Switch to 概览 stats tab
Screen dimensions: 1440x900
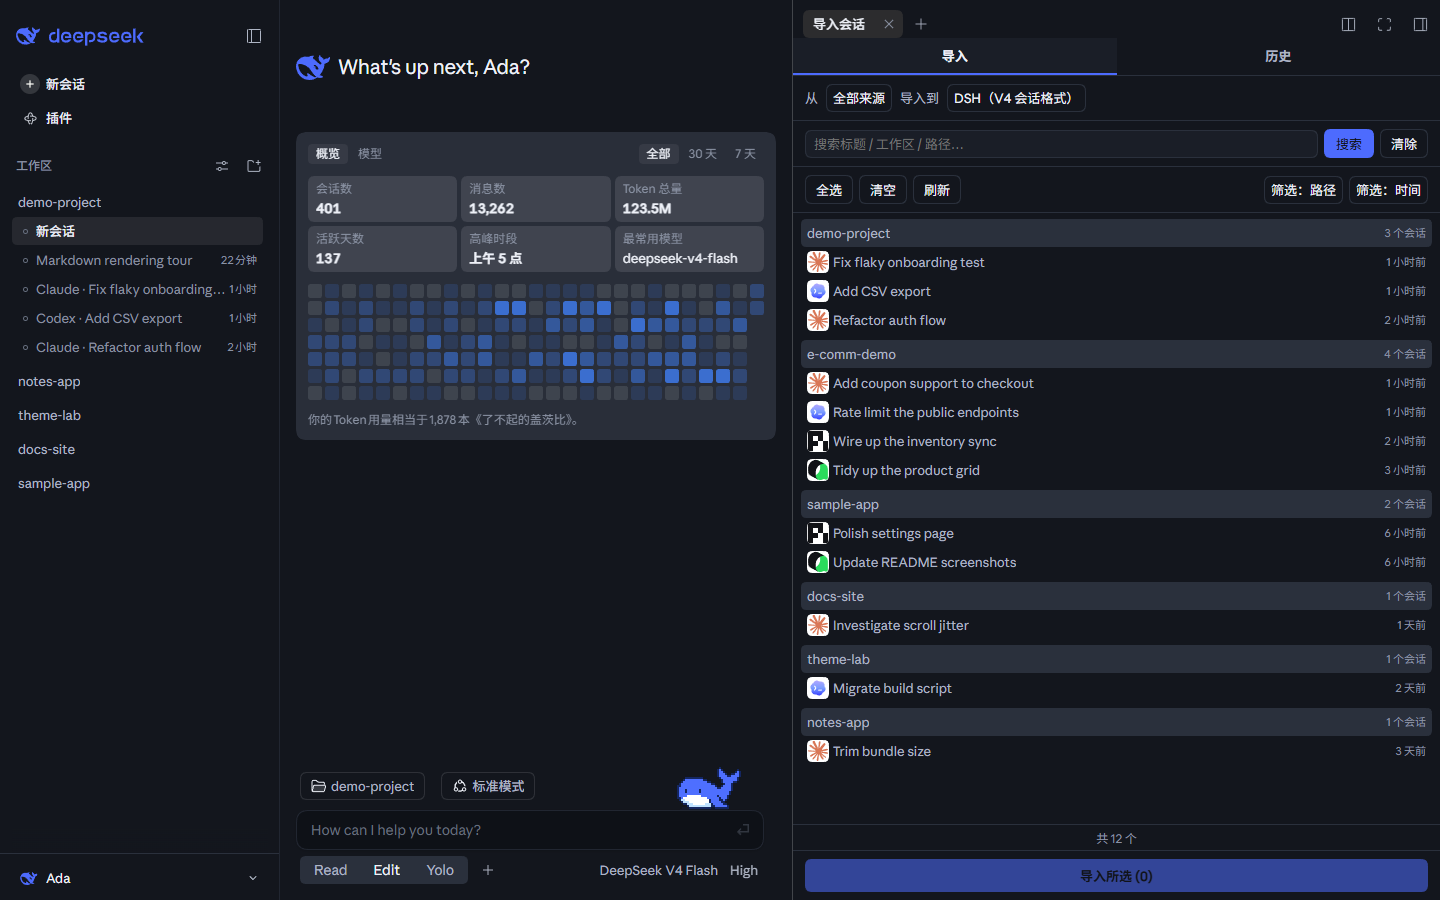[328, 154]
